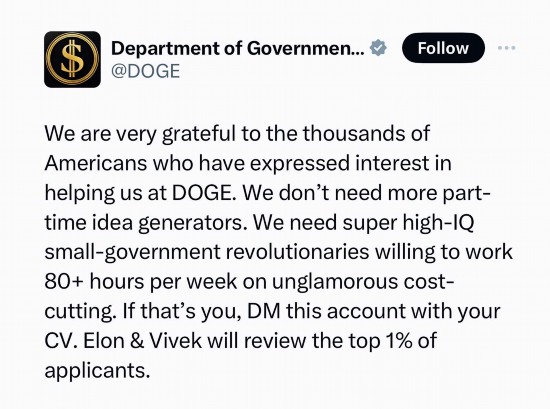Click the words "small-government revolutionaries"
This screenshot has height=409, width=550.
(207, 253)
